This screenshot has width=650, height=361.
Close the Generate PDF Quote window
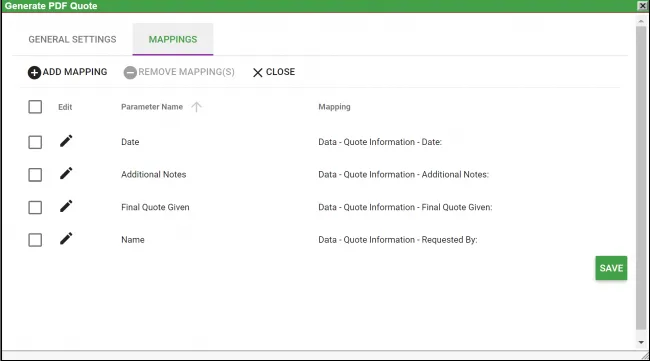[x=643, y=5]
